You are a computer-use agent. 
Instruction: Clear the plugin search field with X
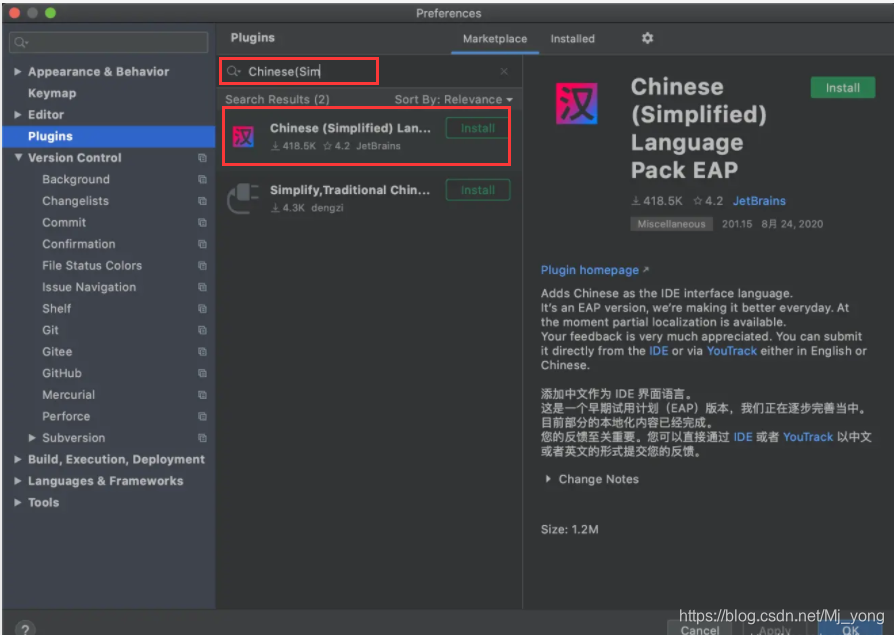[504, 71]
